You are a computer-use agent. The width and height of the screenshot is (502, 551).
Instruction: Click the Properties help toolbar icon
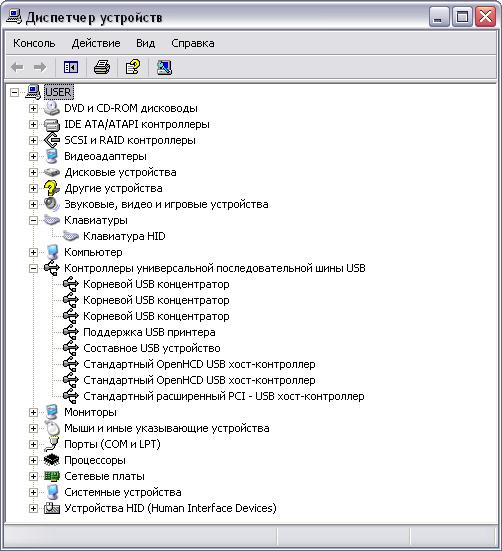click(133, 67)
